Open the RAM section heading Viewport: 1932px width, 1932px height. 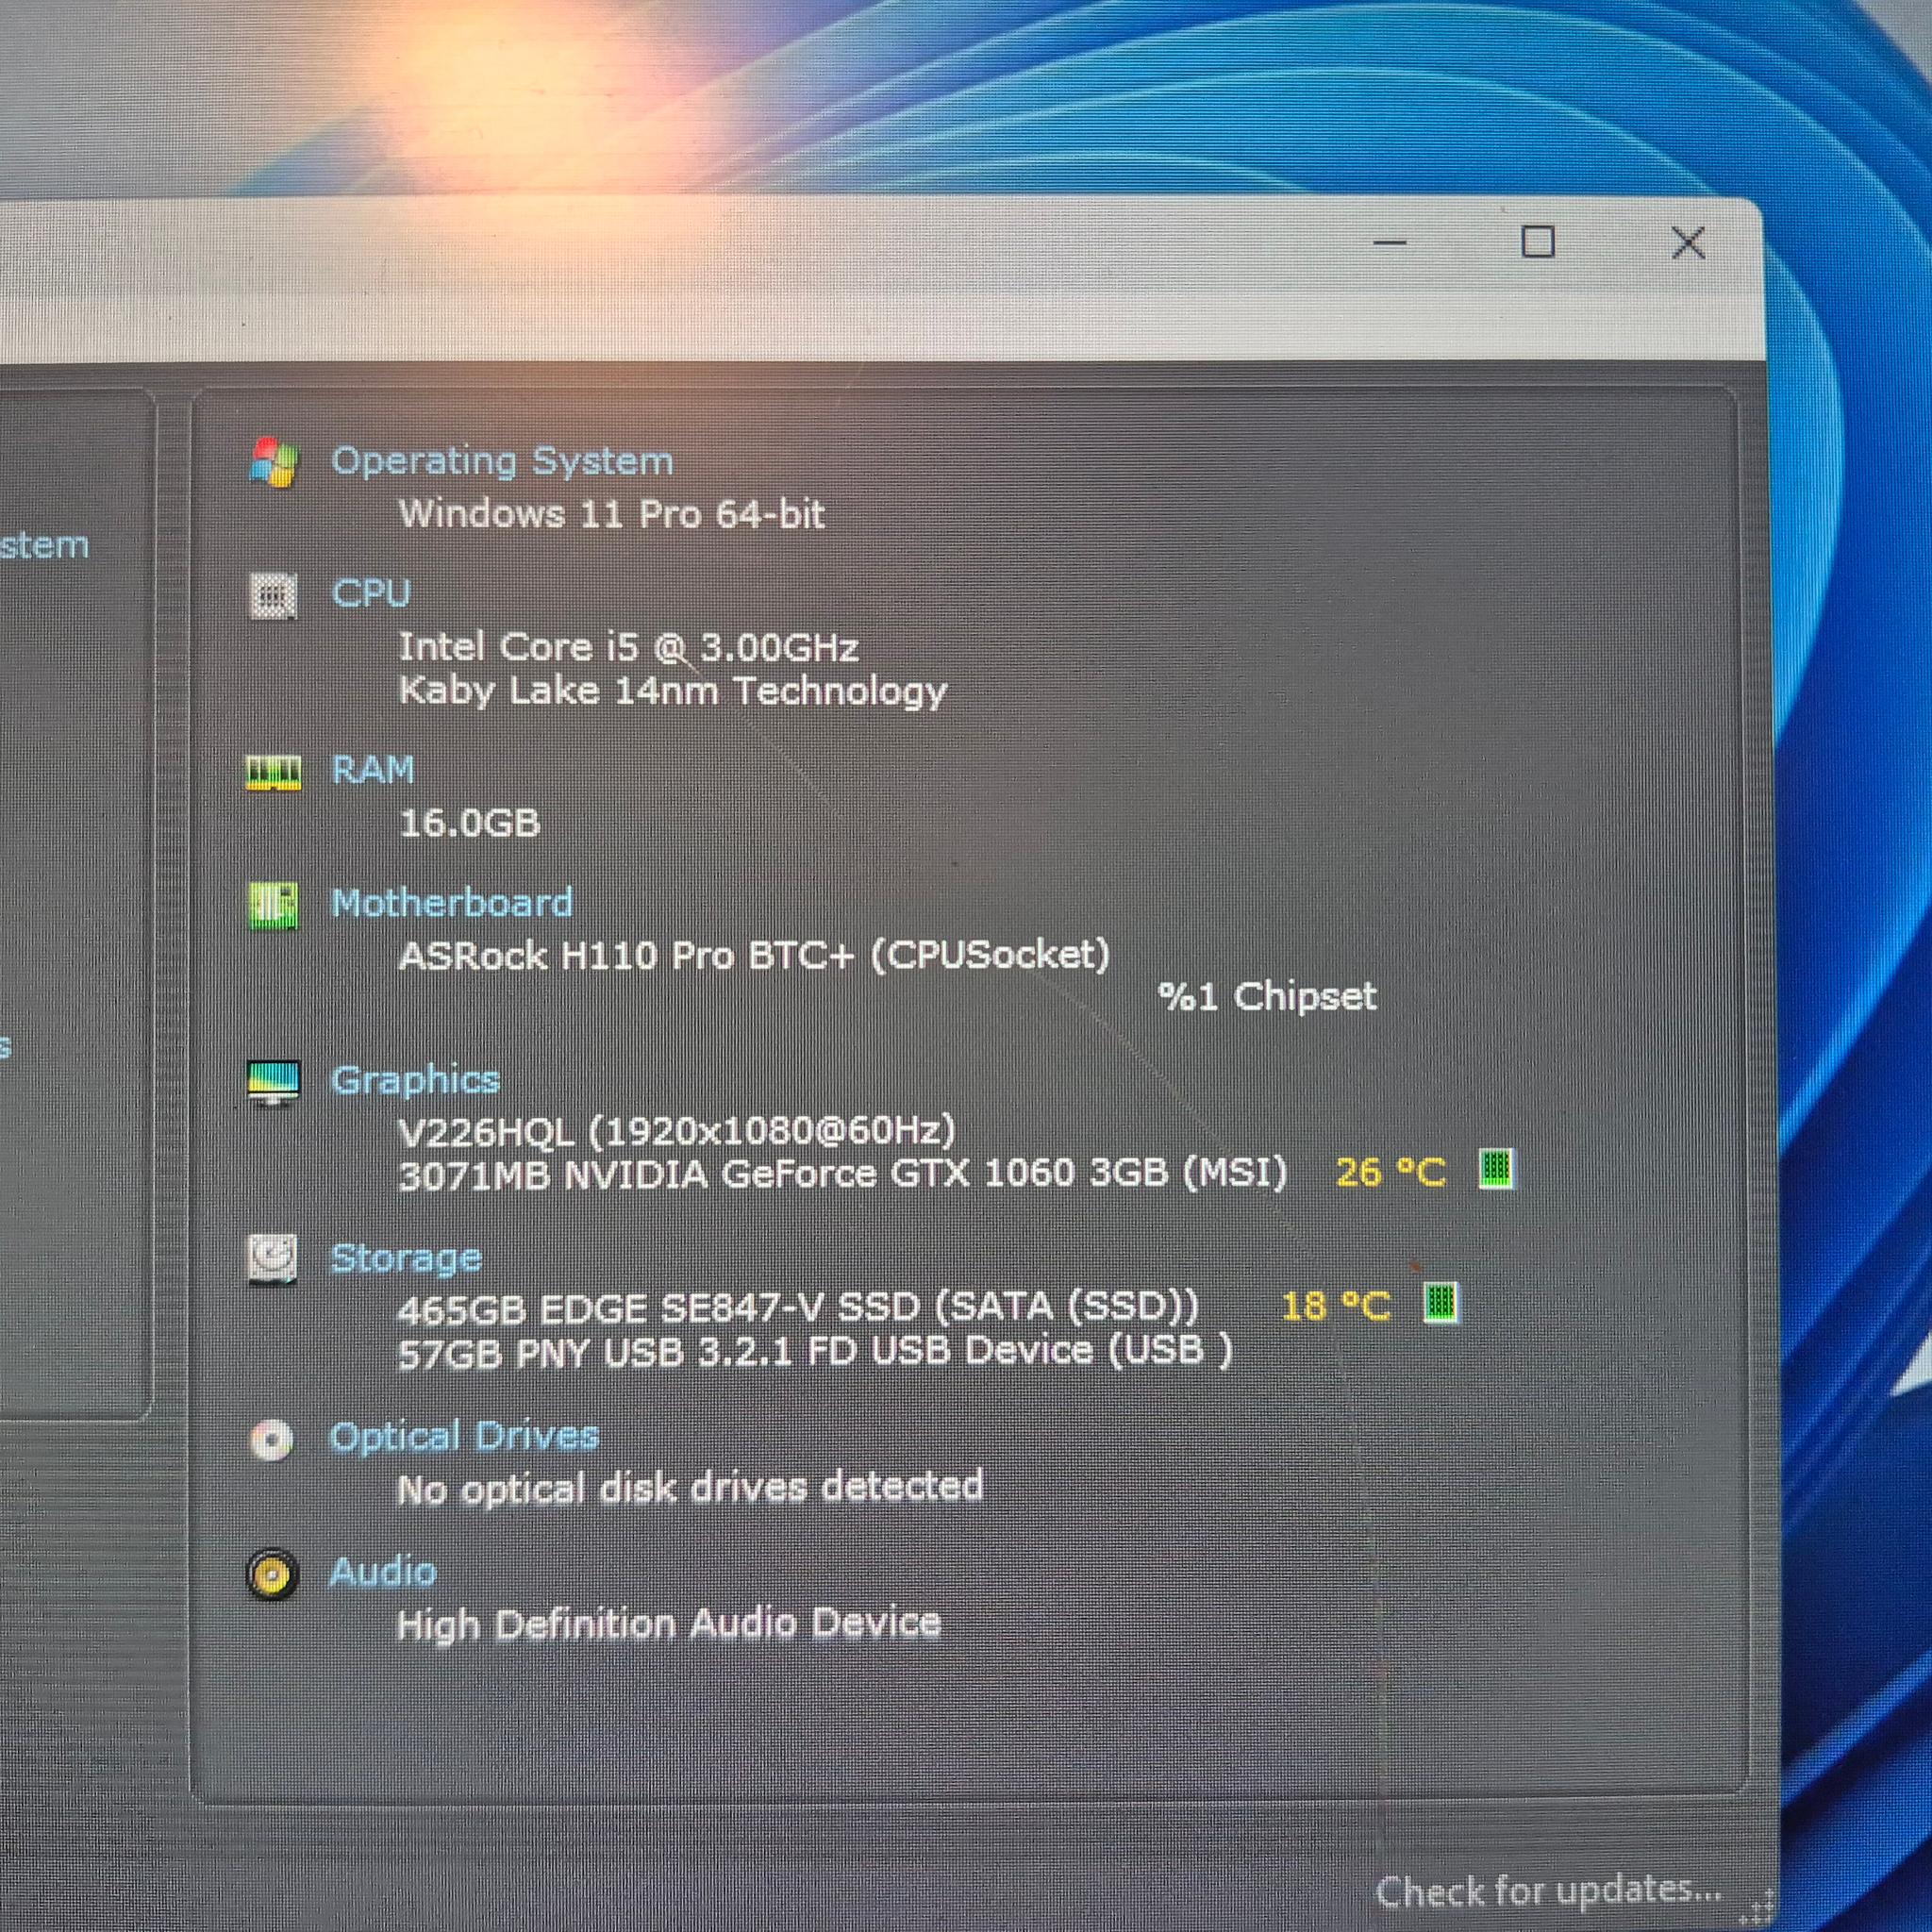[x=373, y=770]
